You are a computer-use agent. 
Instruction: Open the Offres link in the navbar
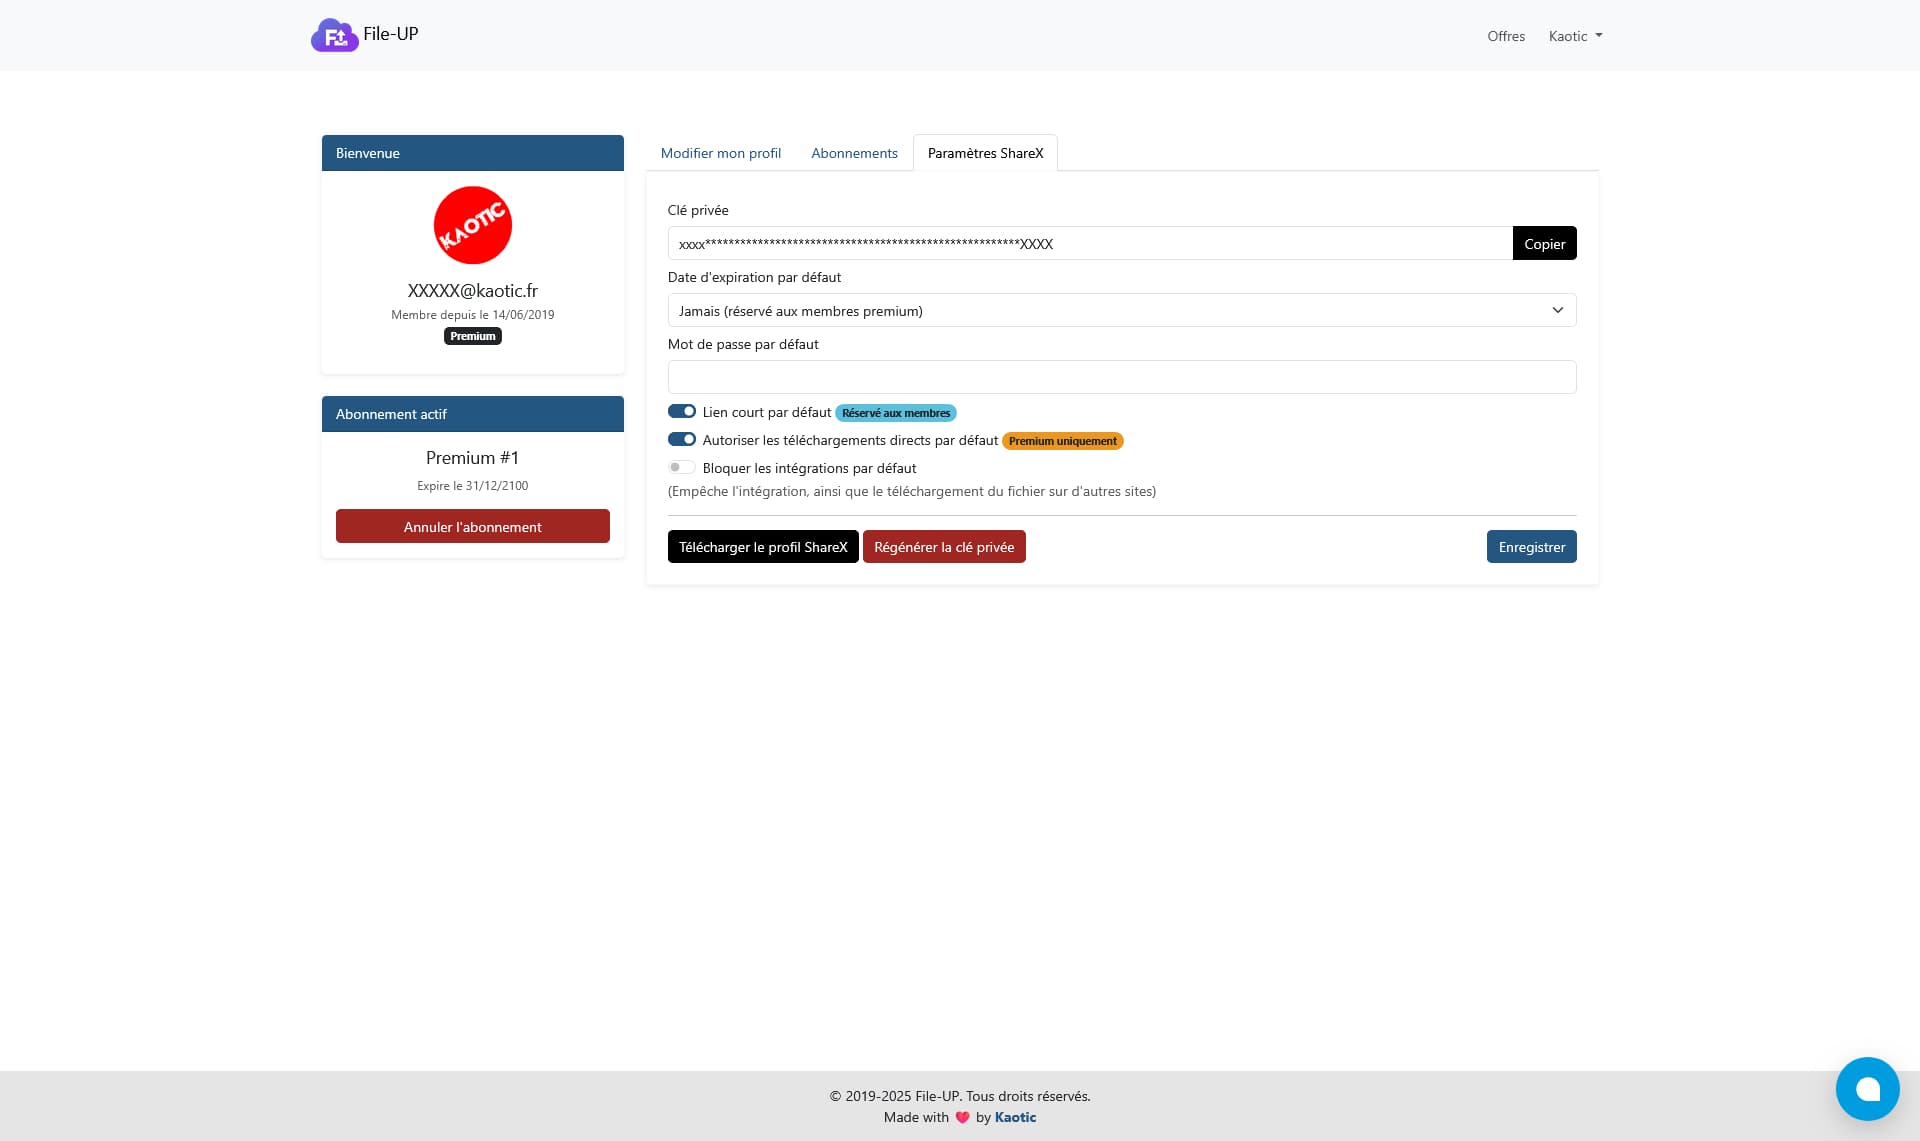click(1505, 36)
